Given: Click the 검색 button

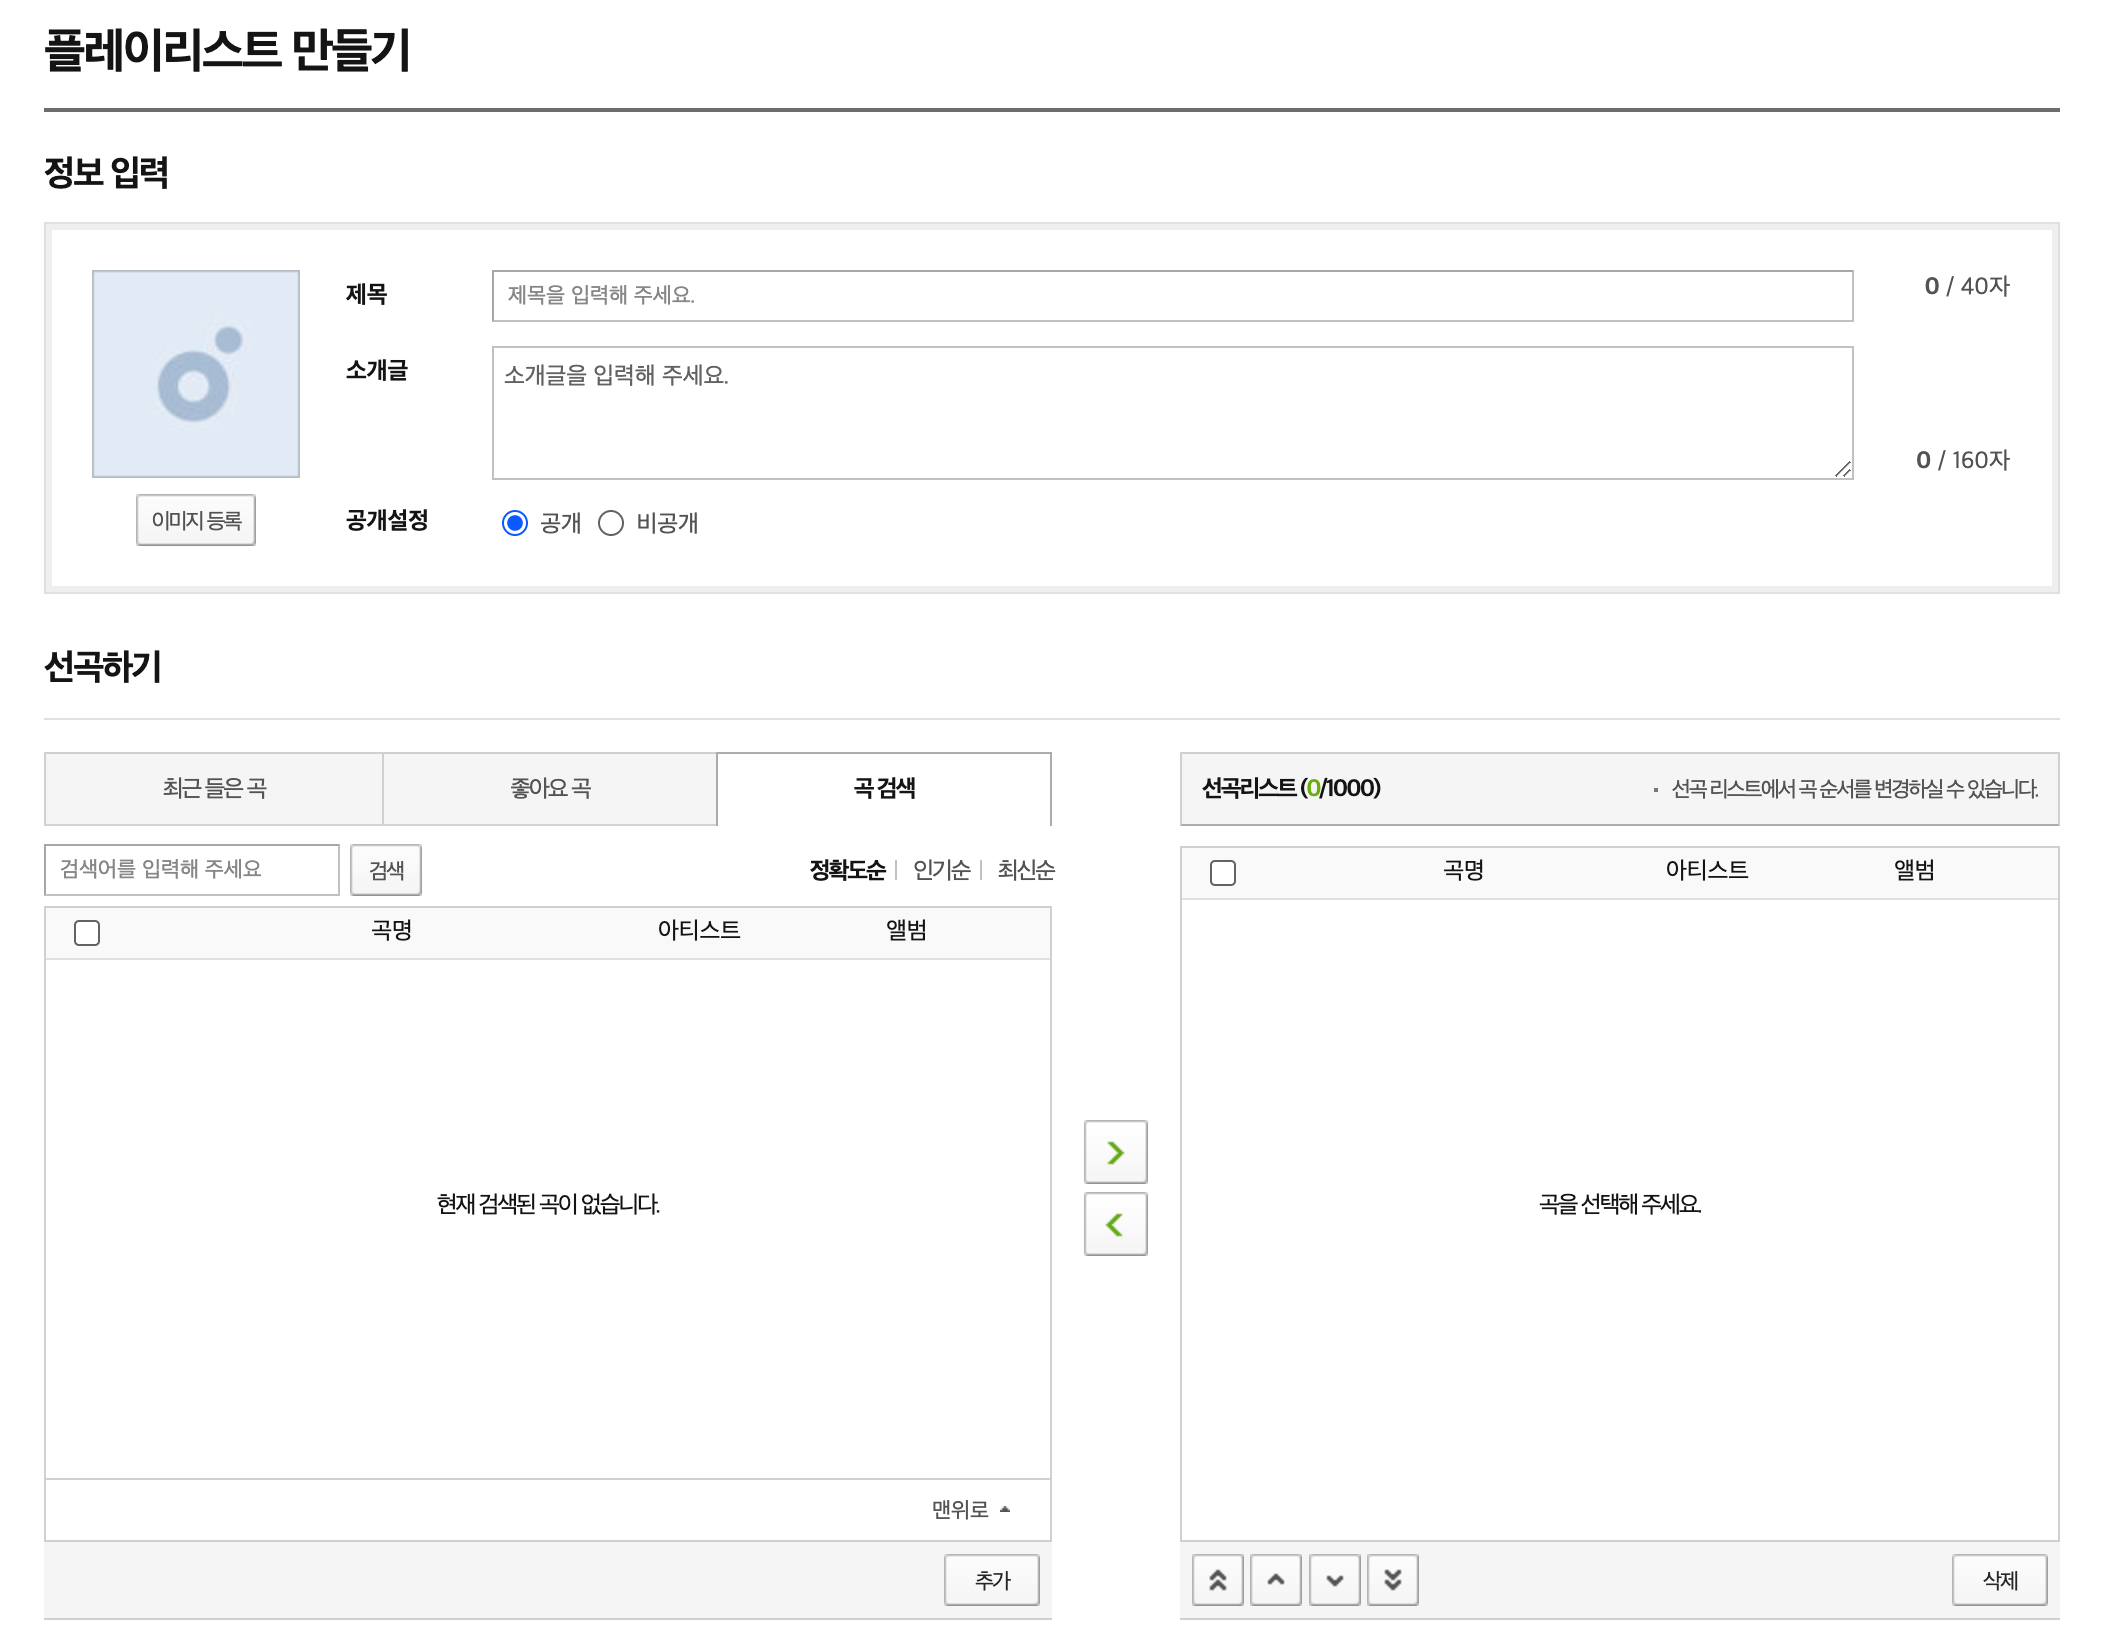Looking at the screenshot, I should click(x=386, y=870).
